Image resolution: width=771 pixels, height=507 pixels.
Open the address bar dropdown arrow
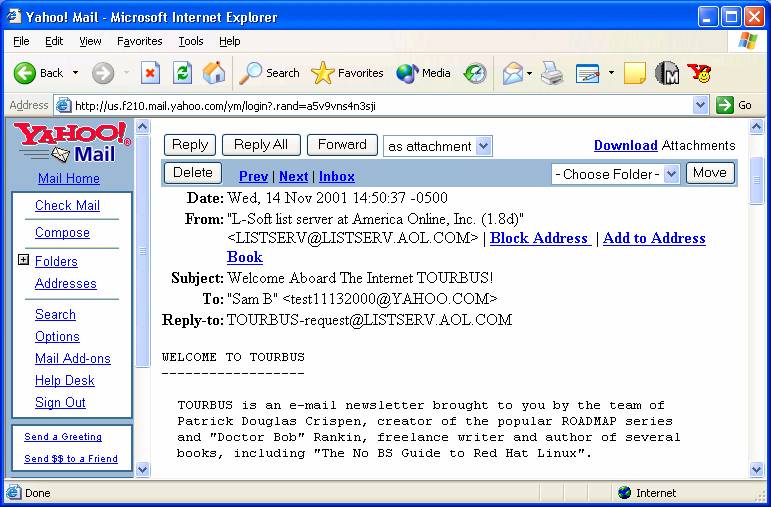click(700, 105)
